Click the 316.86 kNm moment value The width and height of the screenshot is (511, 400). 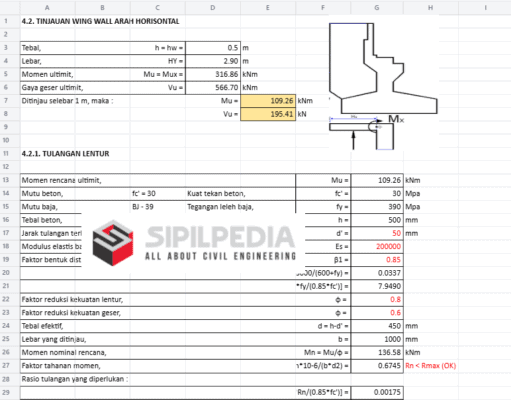(x=213, y=74)
